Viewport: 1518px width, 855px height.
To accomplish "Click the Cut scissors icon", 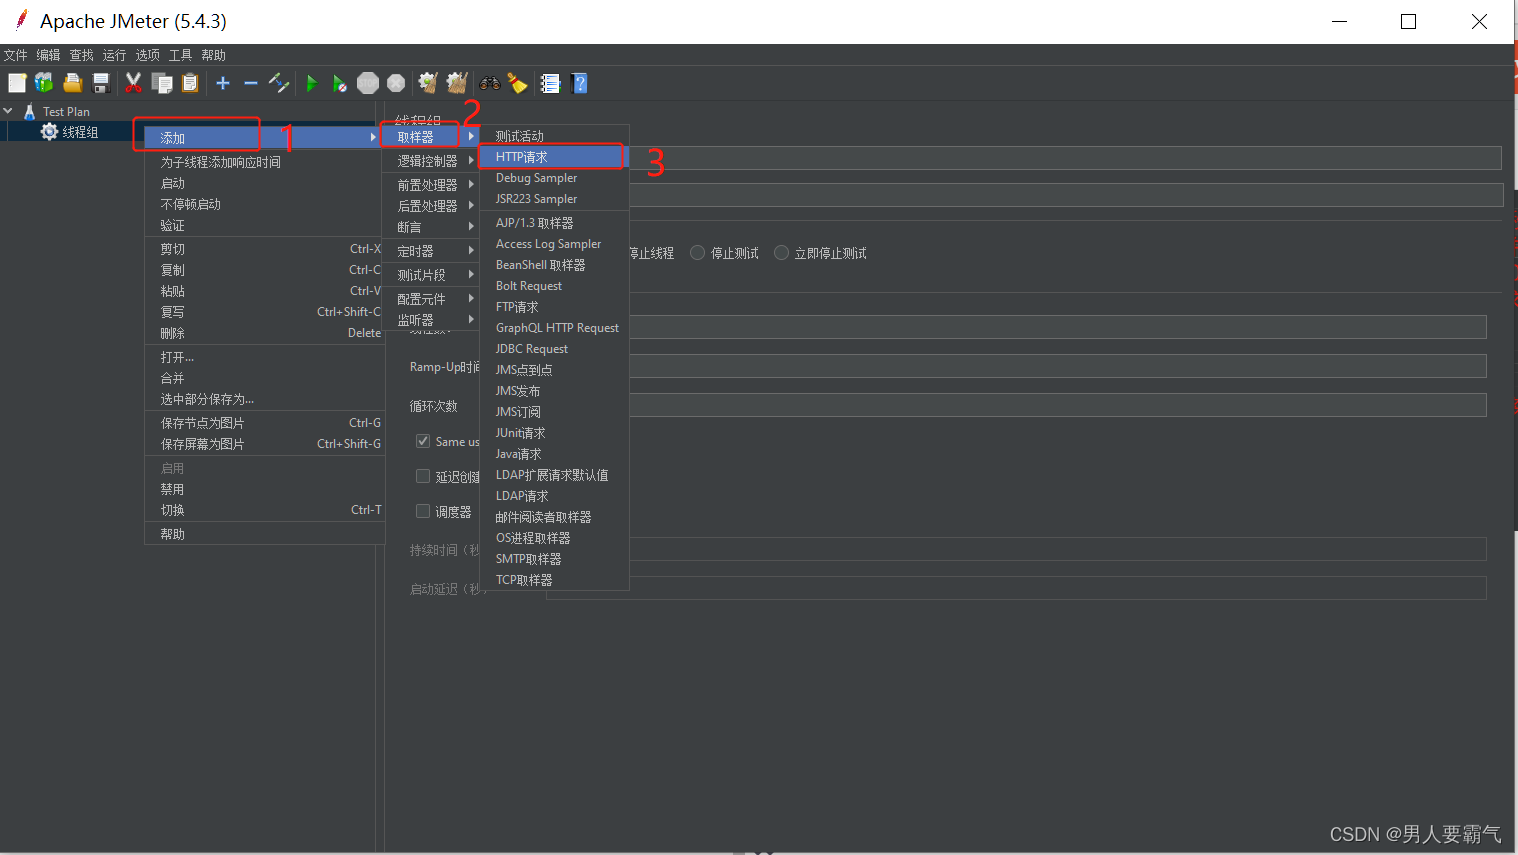I will tap(133, 83).
